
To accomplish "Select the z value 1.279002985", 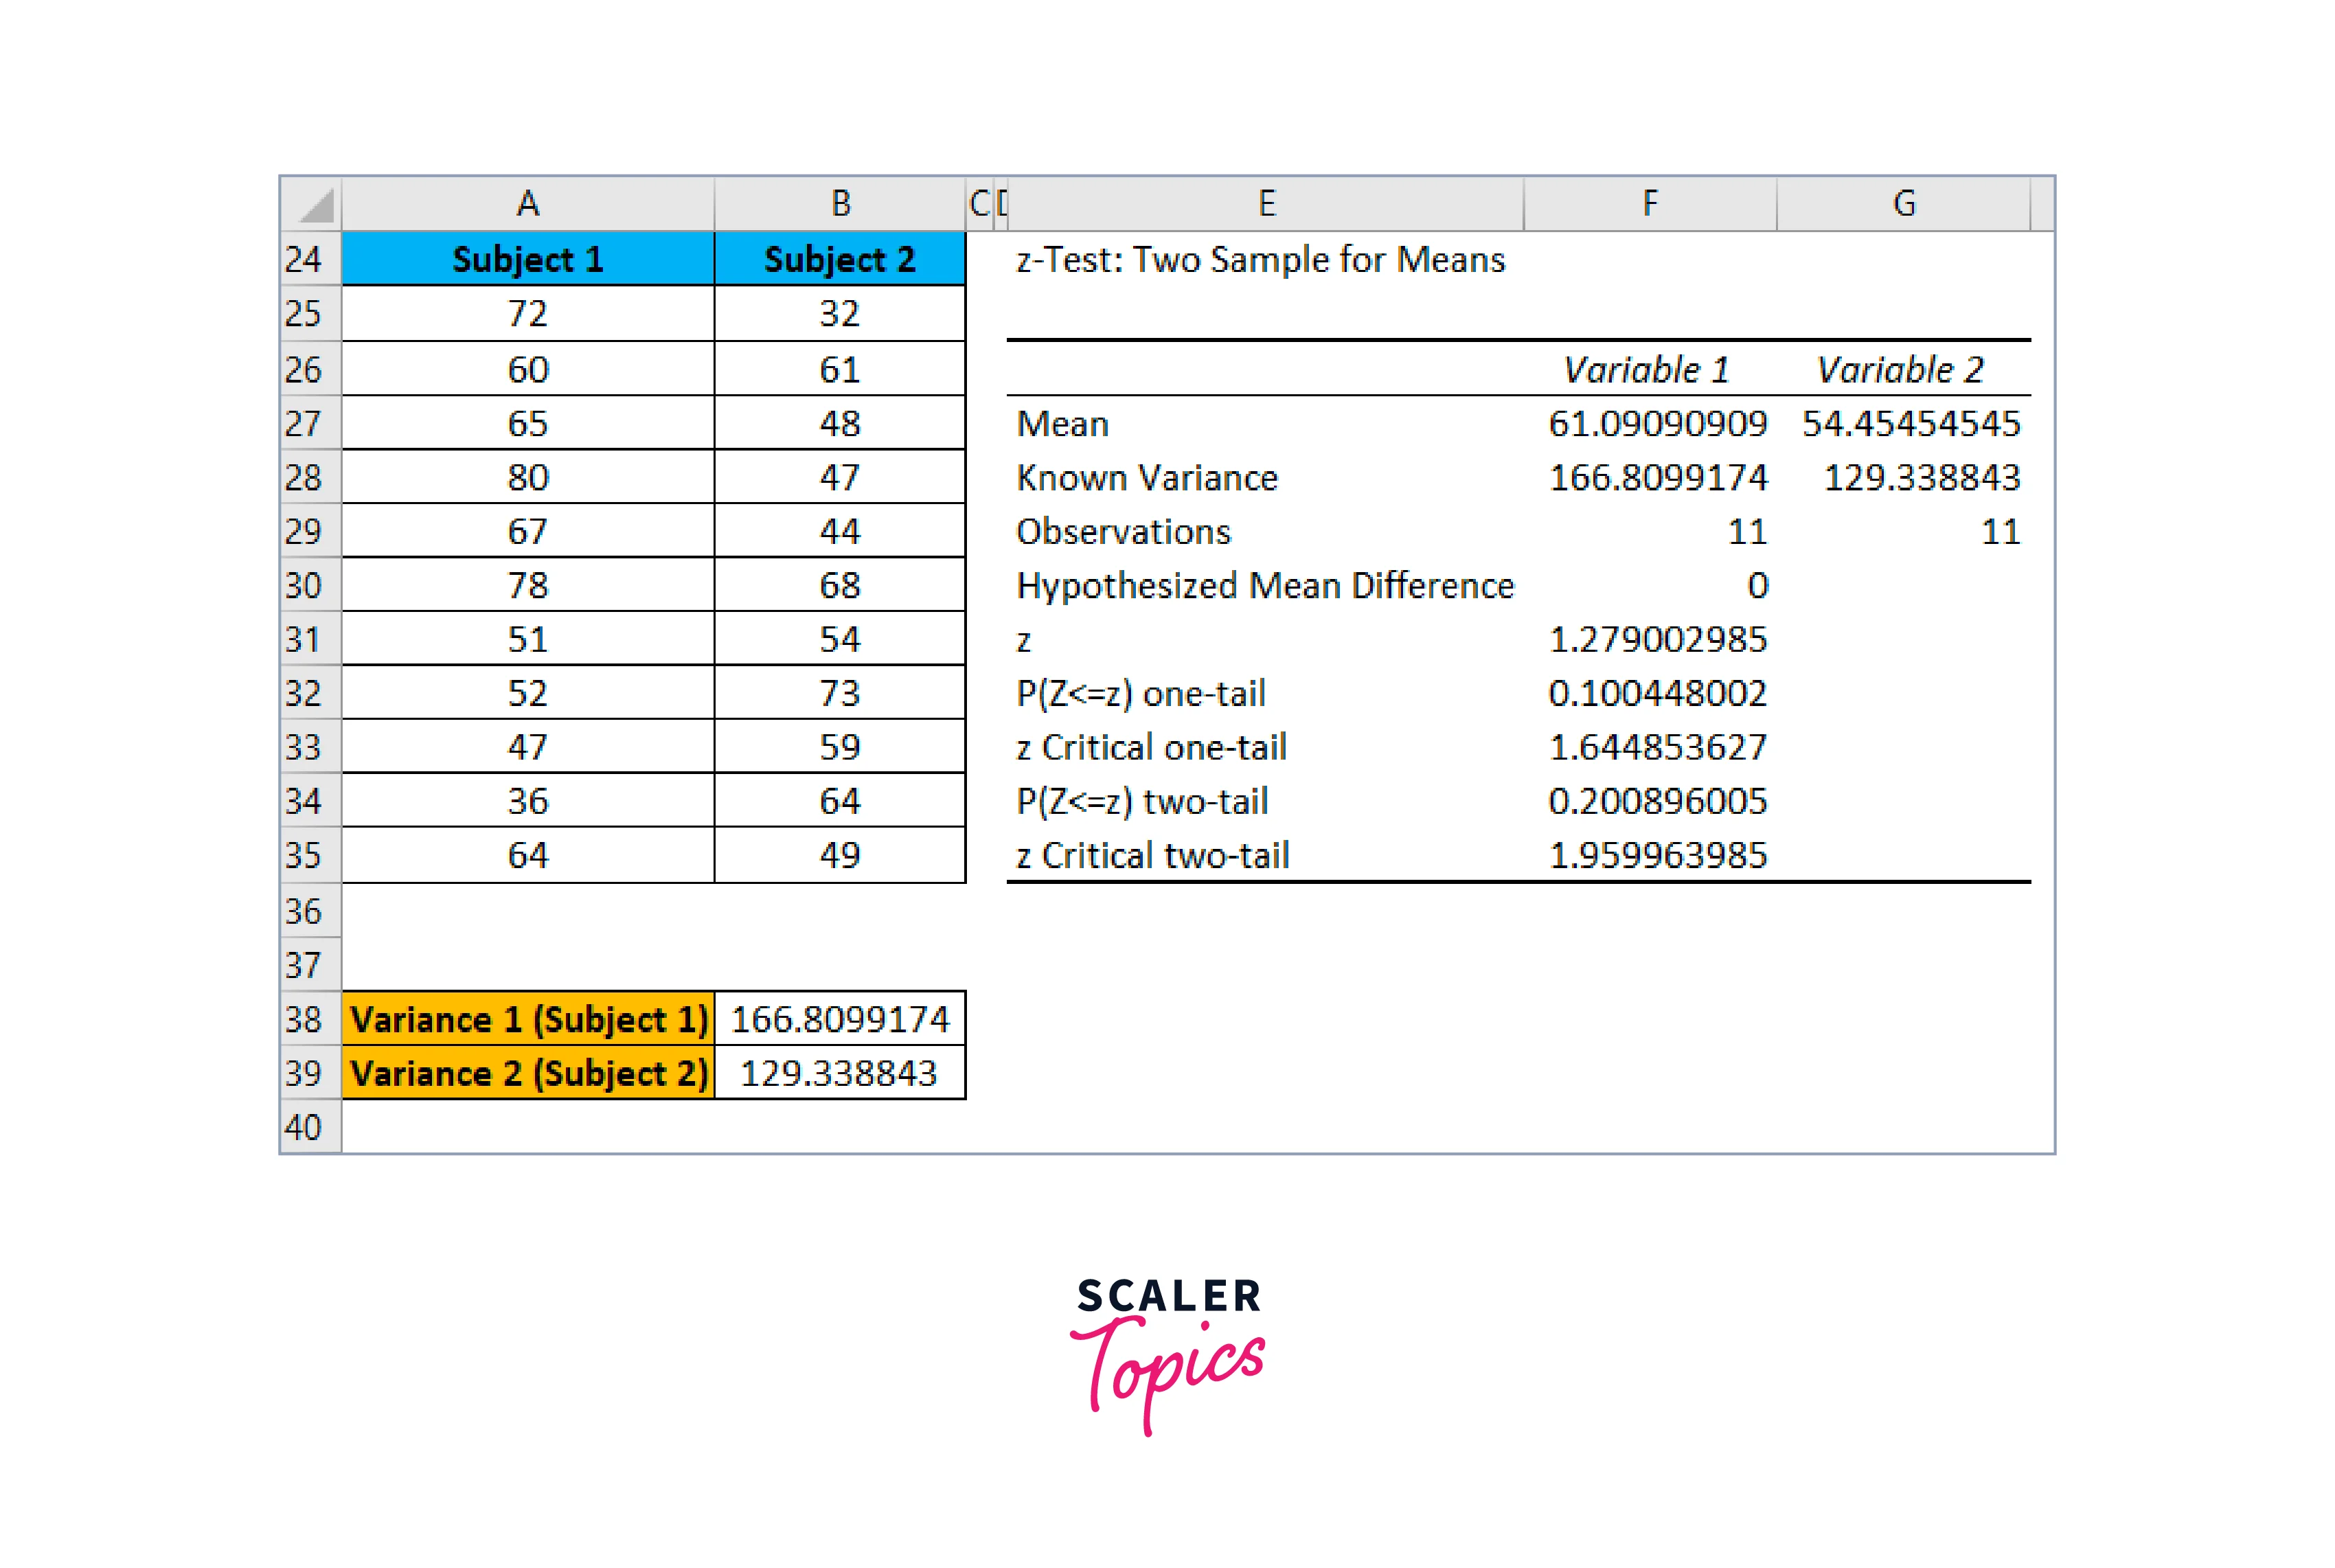I will pyautogui.click(x=1657, y=640).
